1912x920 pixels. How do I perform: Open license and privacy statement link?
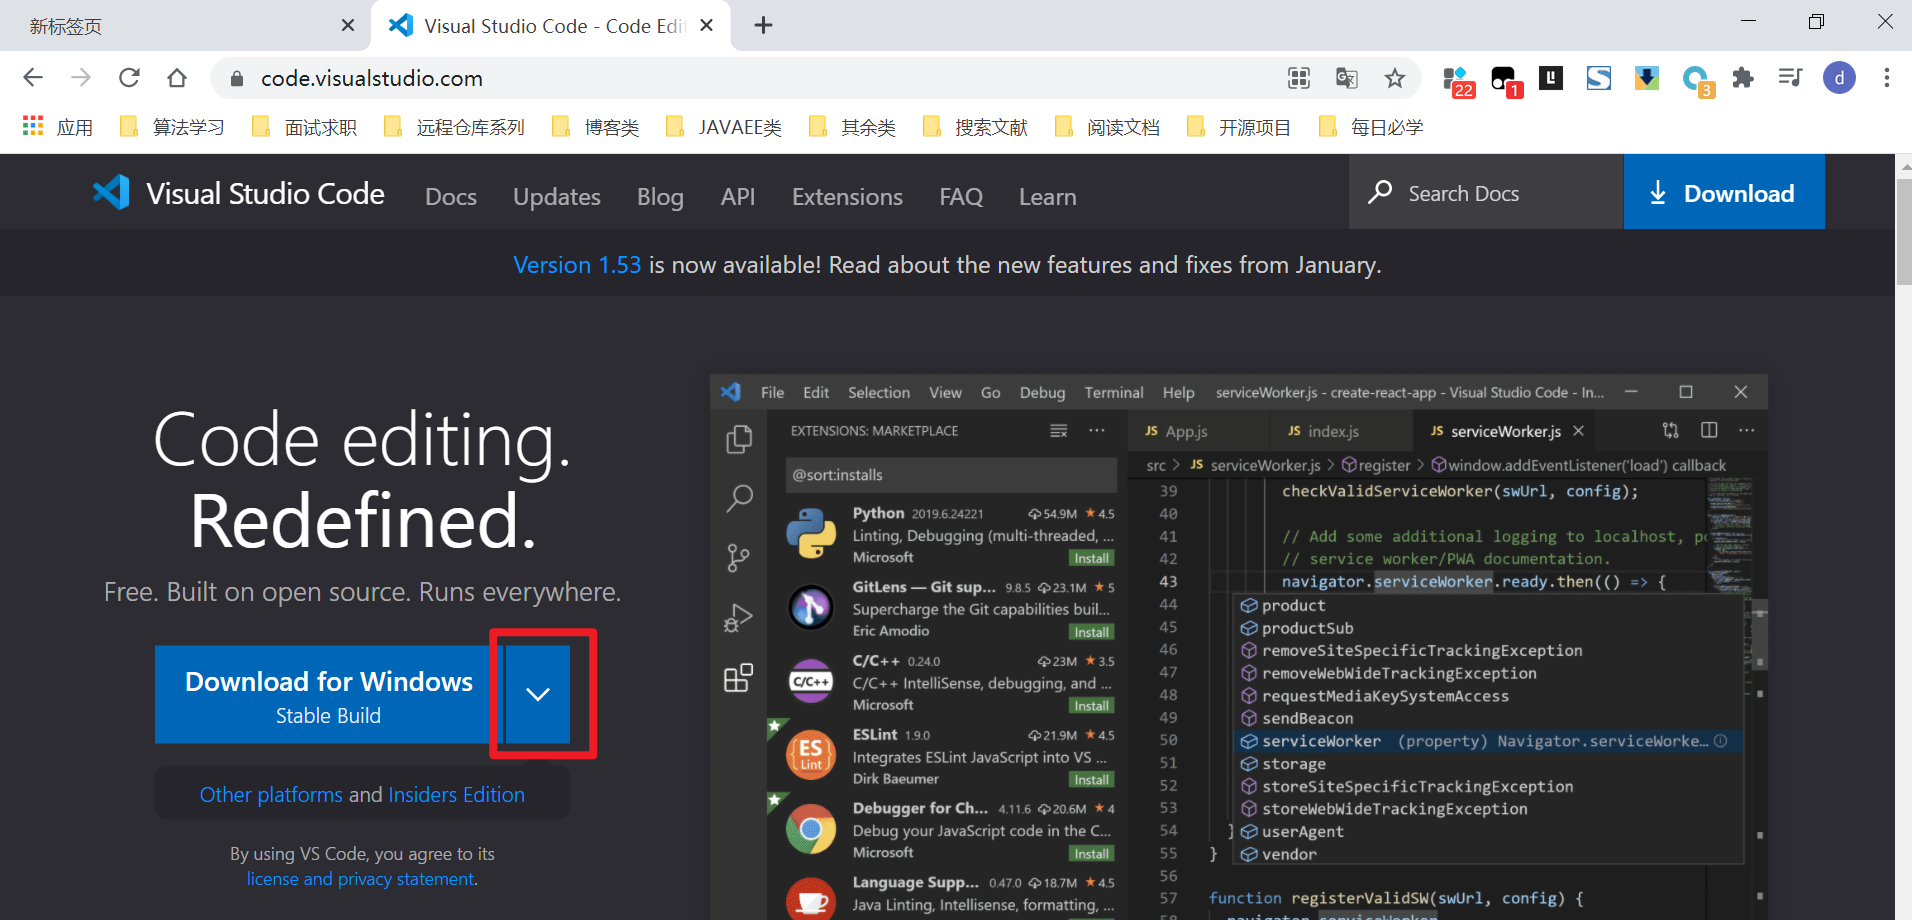(x=361, y=879)
